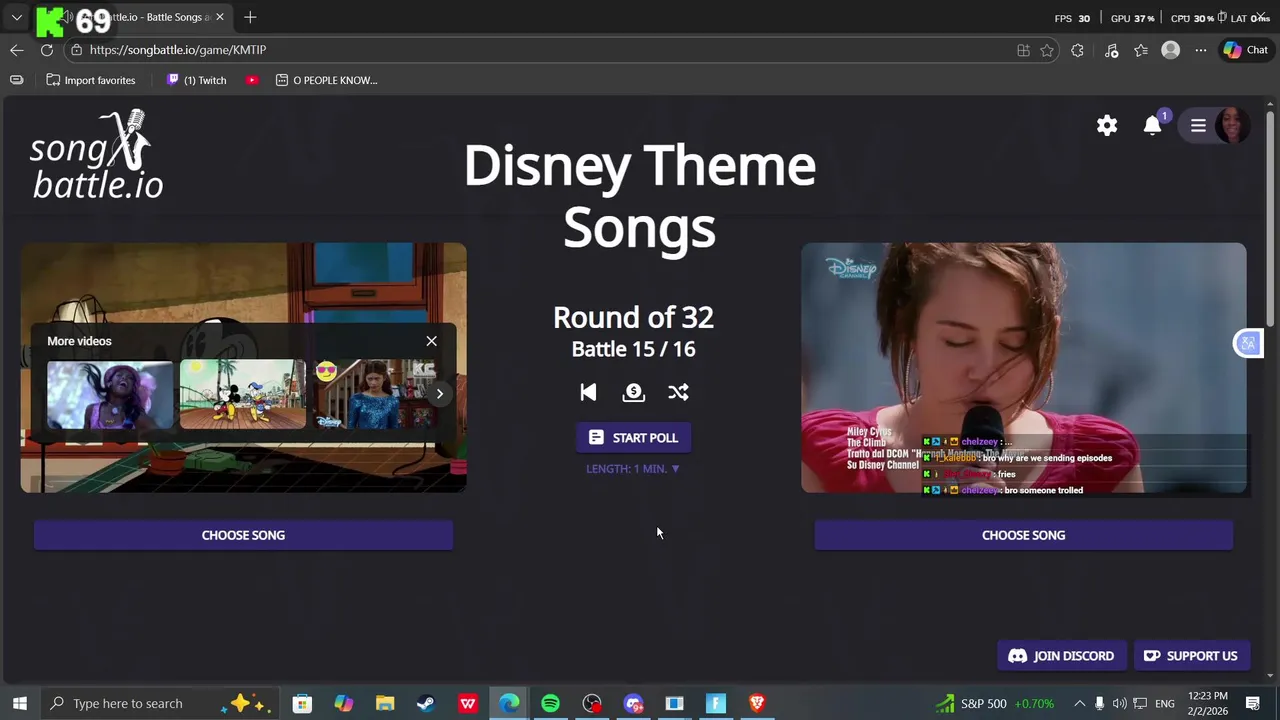
Task: Open the volume control
Action: point(1119,704)
